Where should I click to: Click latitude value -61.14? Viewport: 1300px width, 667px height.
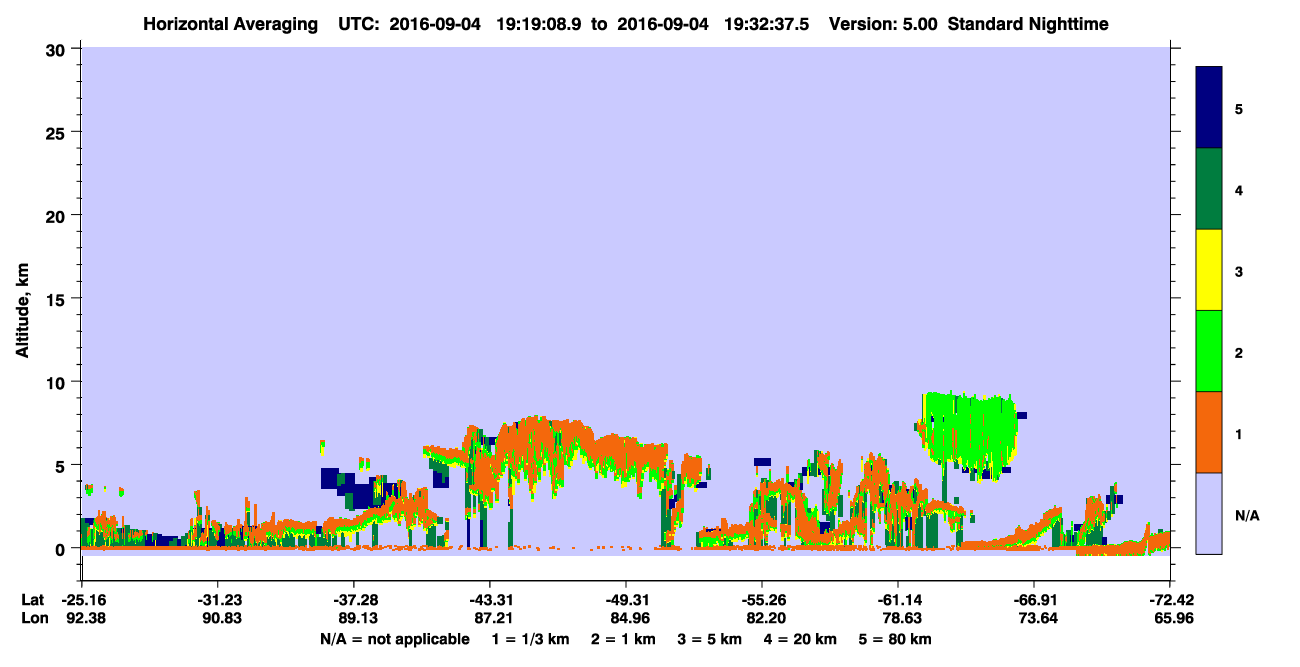point(898,600)
